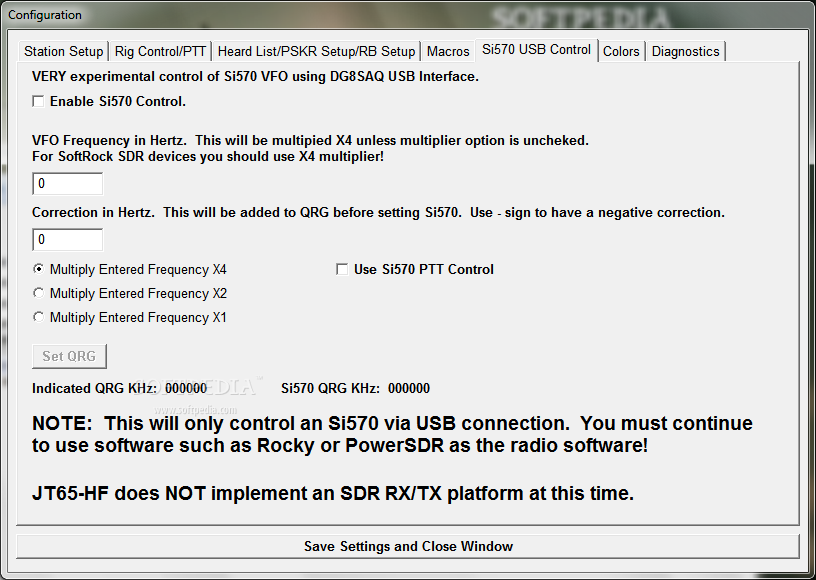The height and width of the screenshot is (580, 816).
Task: Click the Set QRG button
Action: 69,356
